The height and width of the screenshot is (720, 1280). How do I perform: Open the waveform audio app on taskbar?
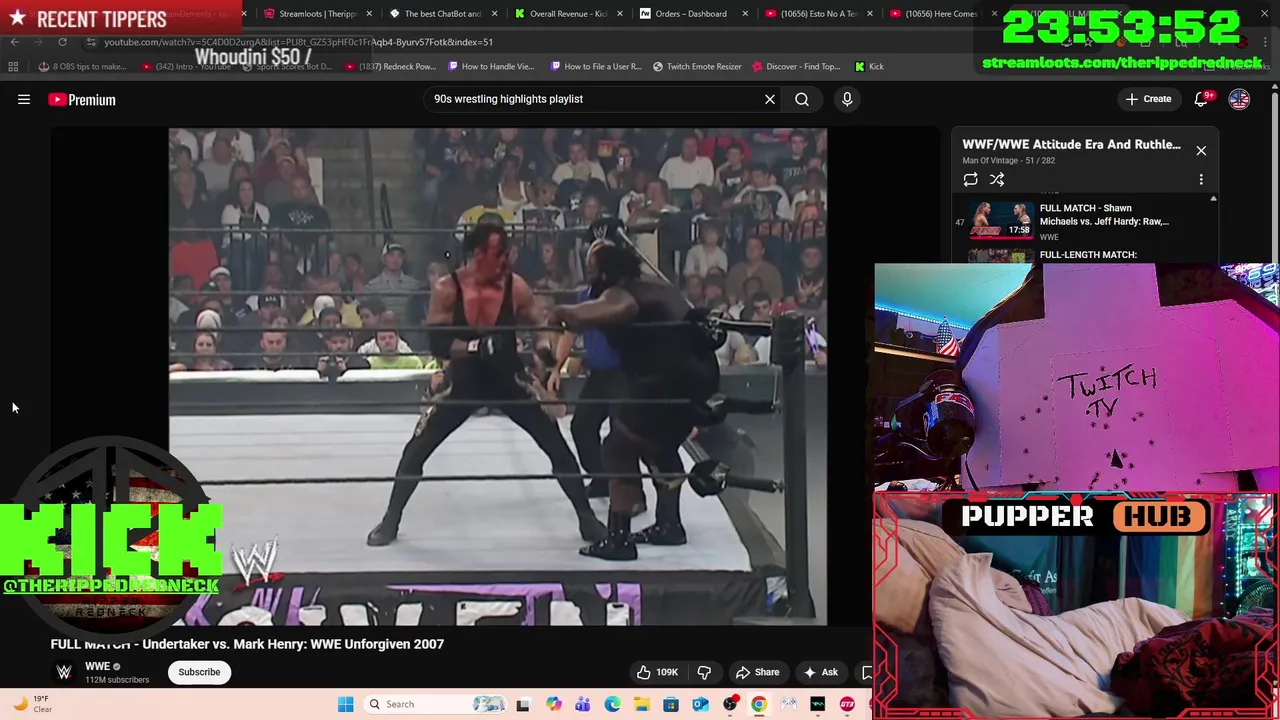click(x=818, y=704)
